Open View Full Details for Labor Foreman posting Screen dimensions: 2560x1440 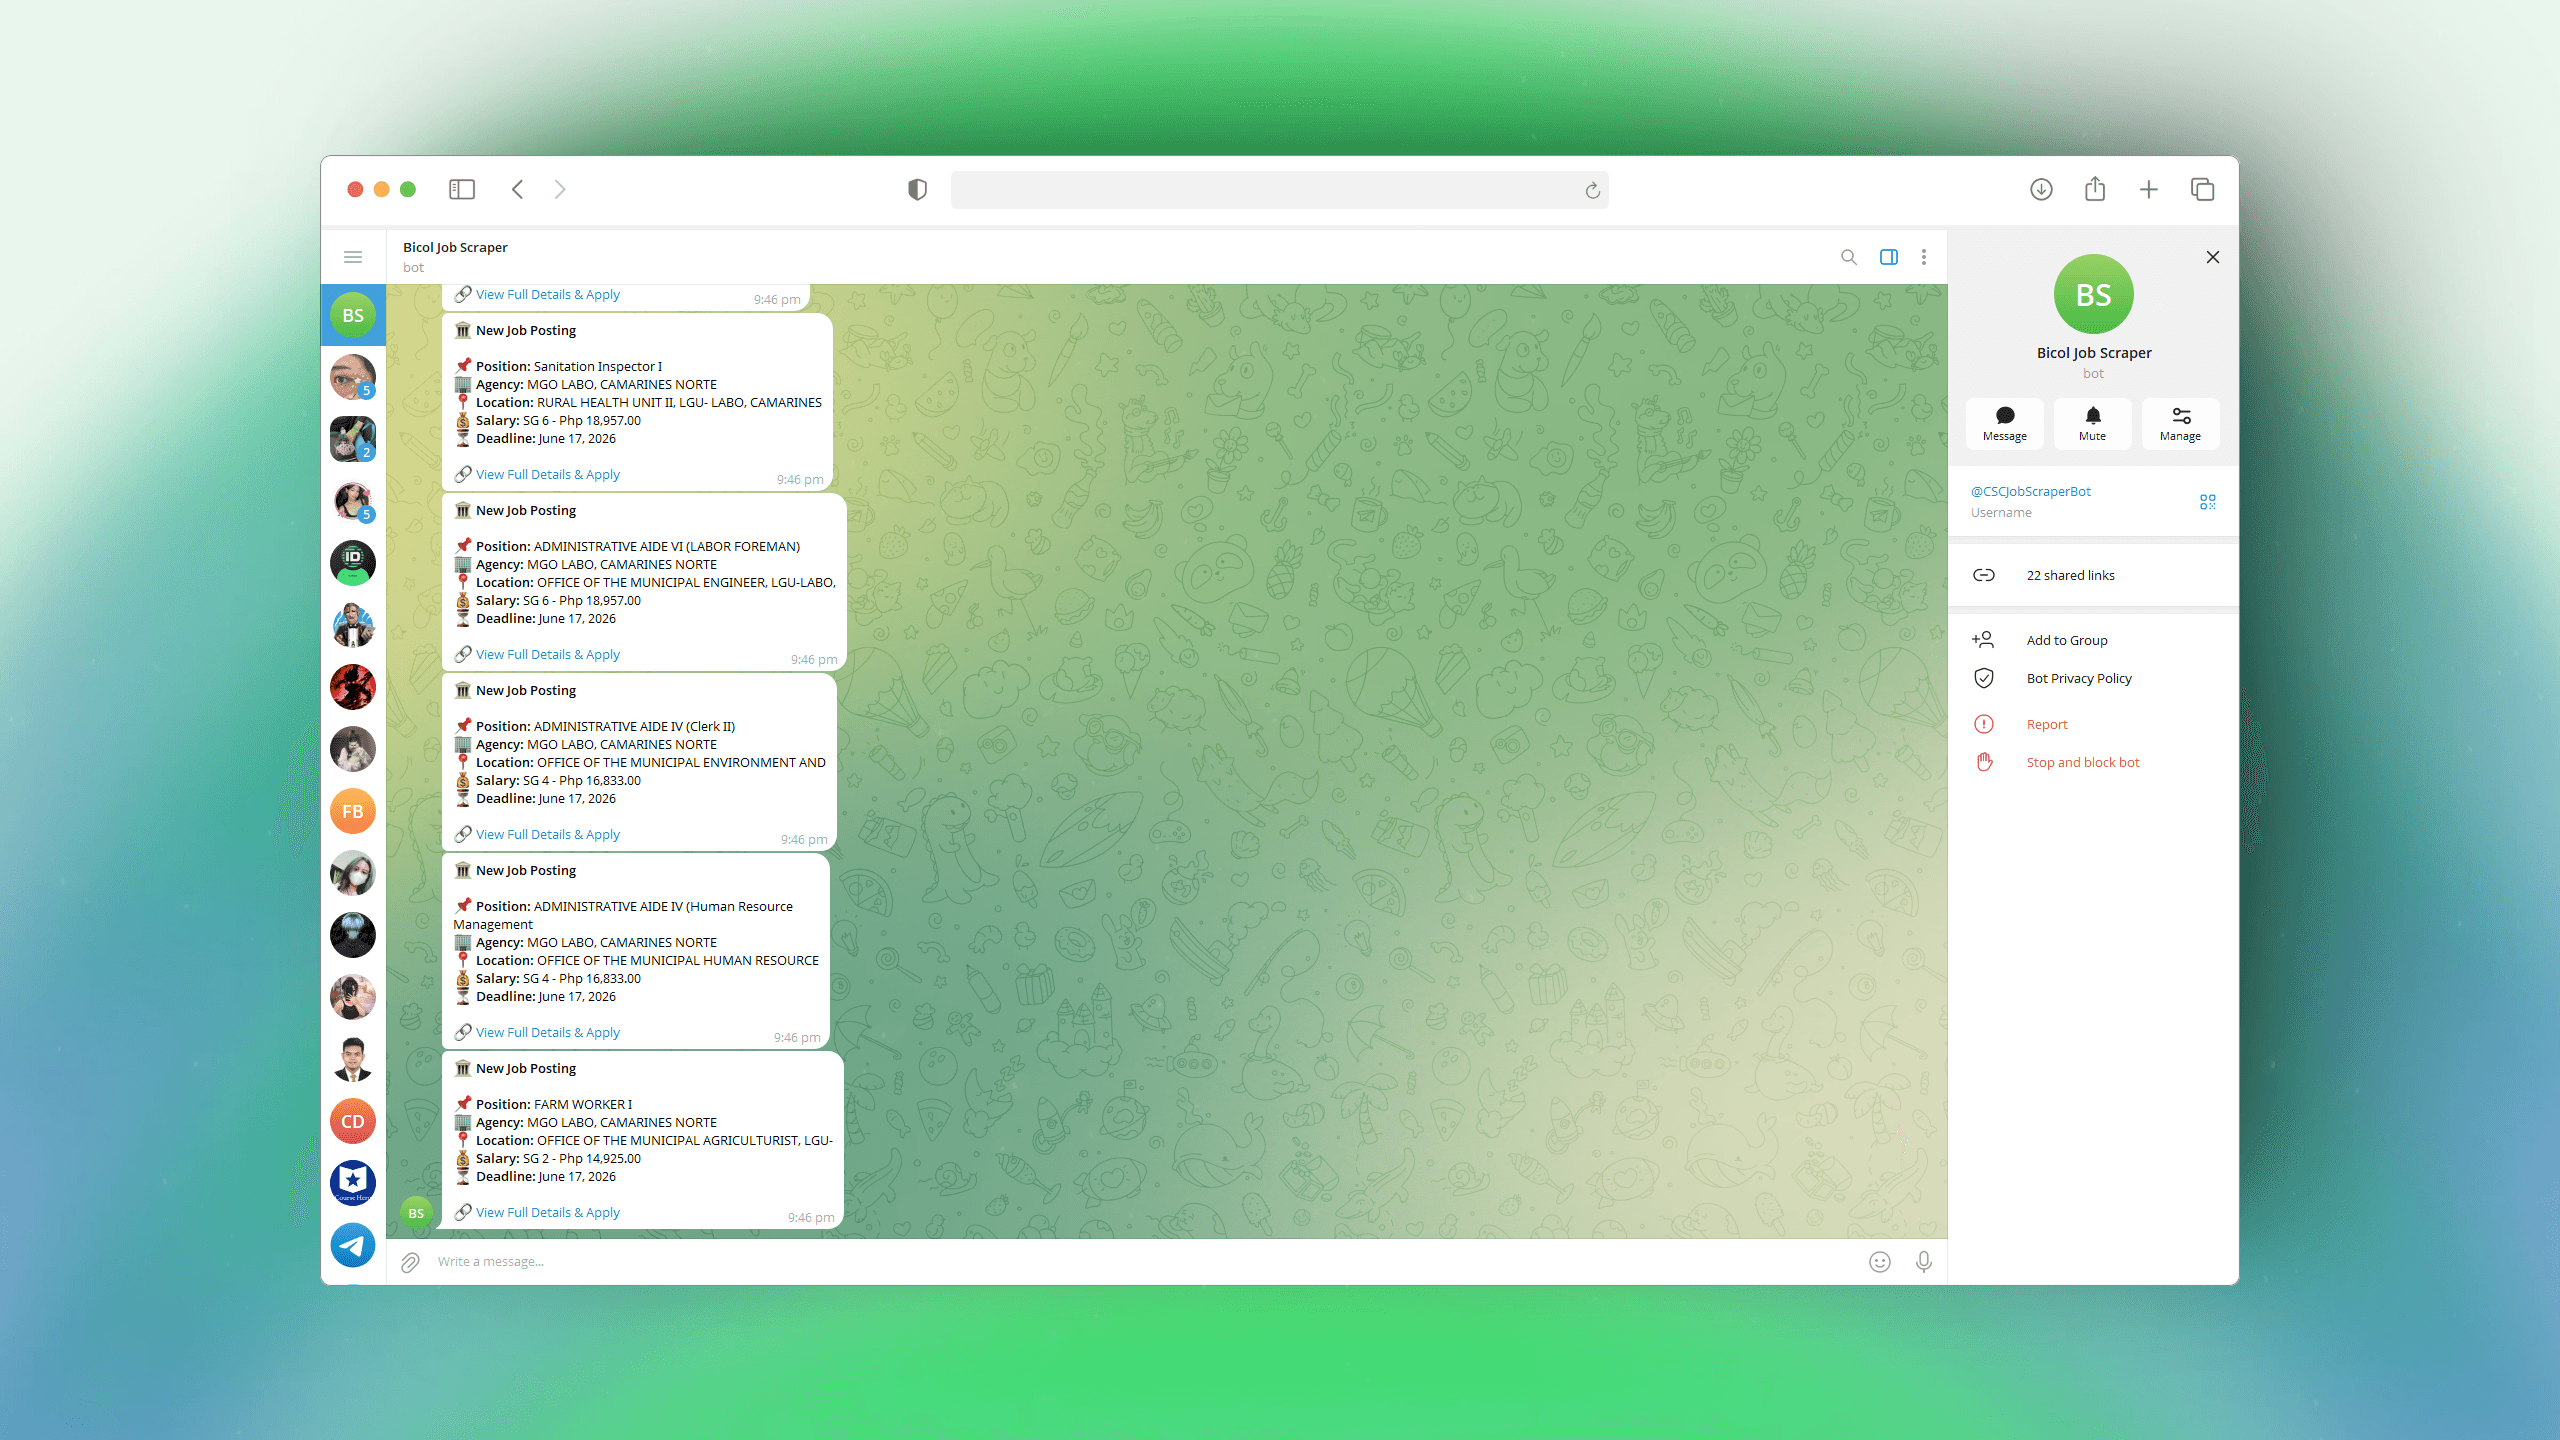point(548,654)
